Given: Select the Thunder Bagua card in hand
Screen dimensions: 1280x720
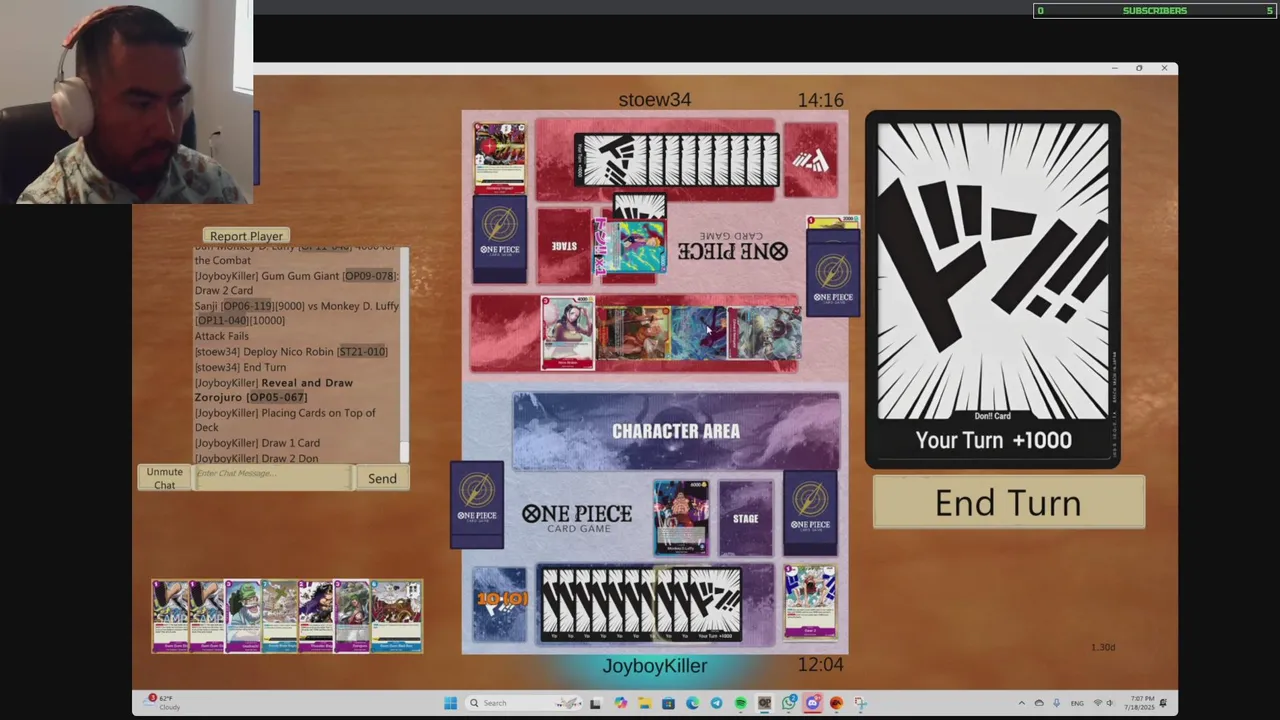Looking at the screenshot, I should 316,616.
